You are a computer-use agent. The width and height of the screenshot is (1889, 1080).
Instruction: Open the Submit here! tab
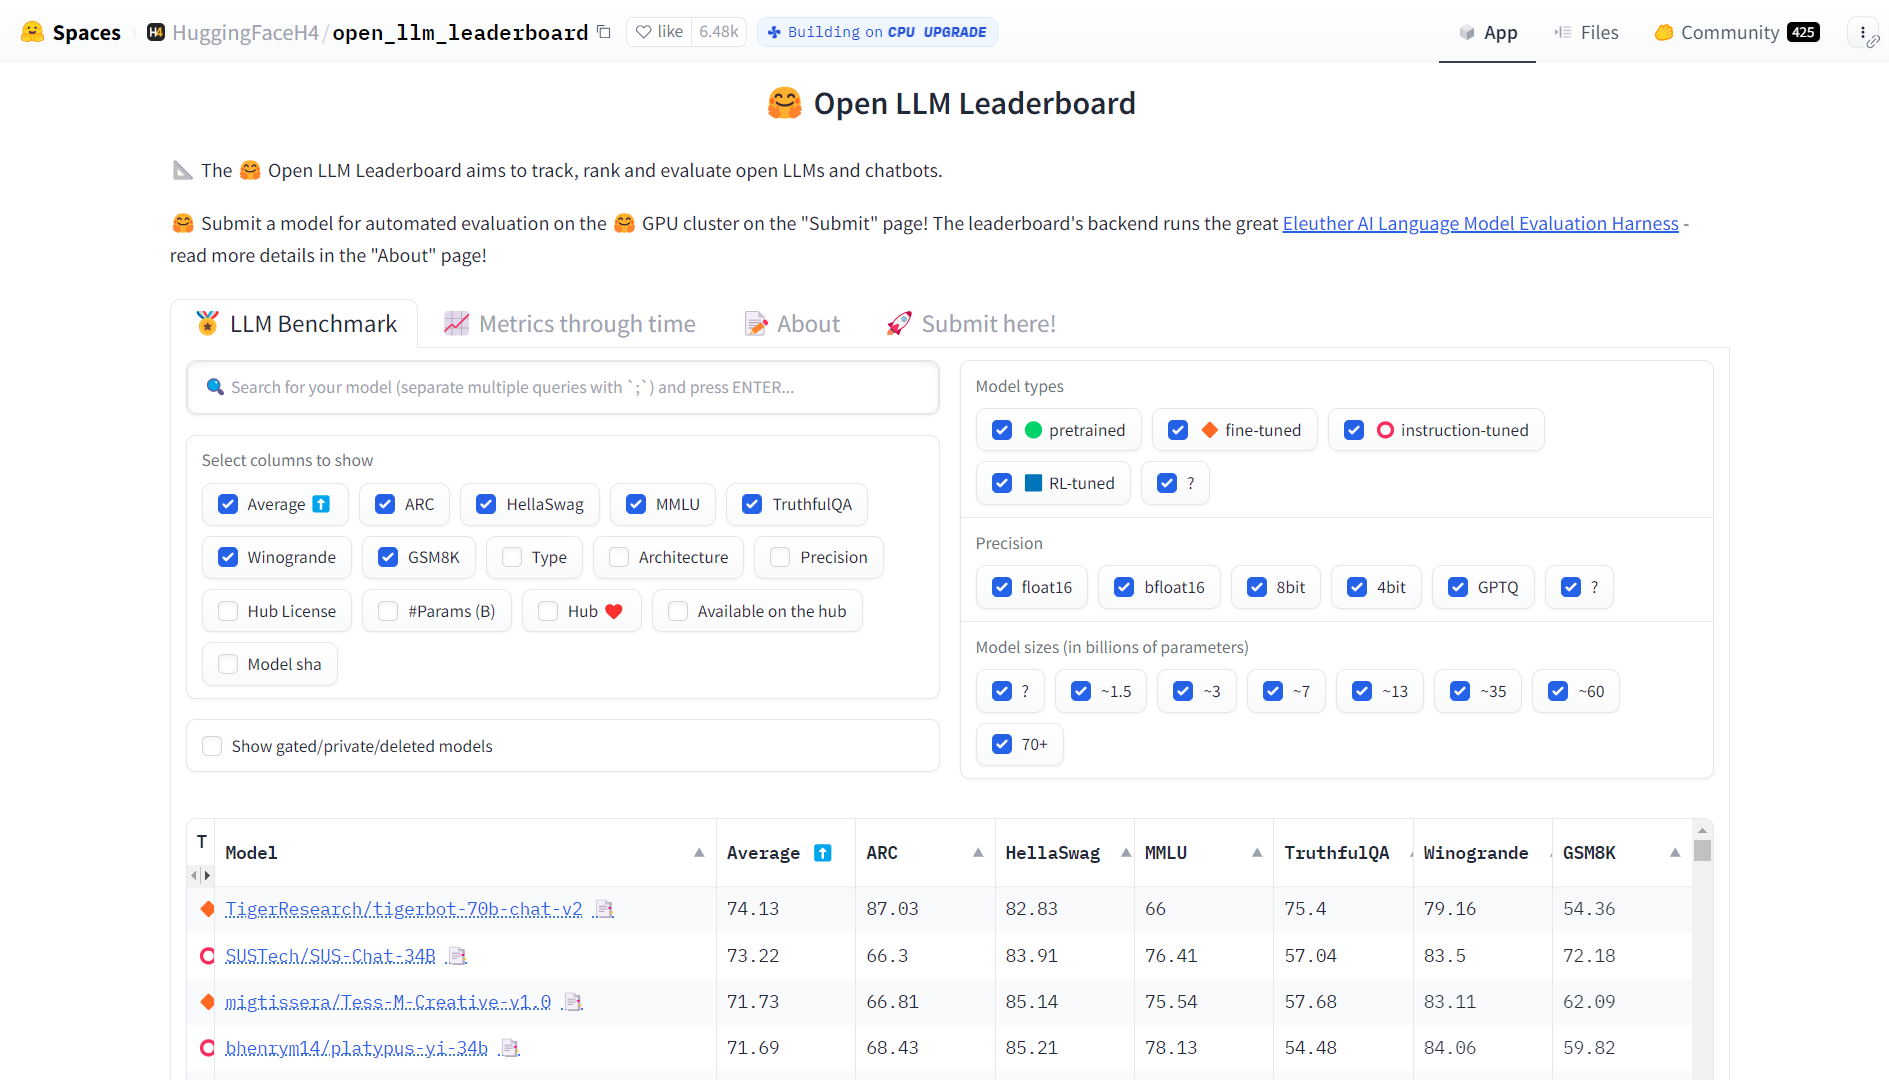(971, 324)
